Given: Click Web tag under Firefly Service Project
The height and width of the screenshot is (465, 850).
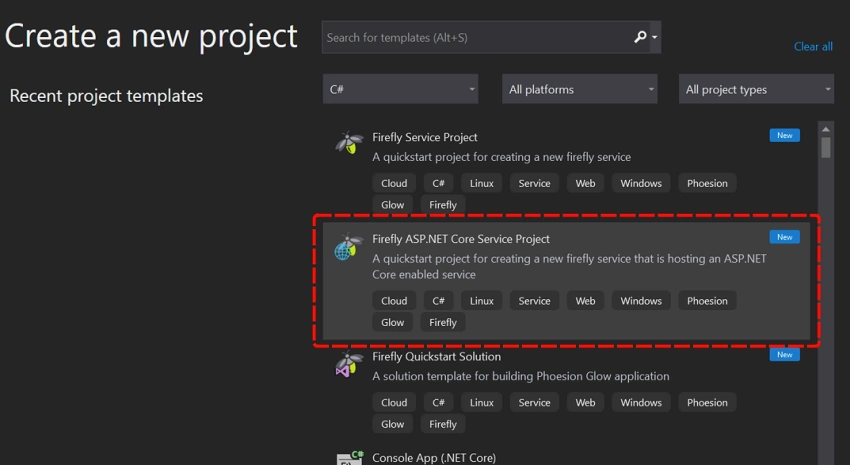Looking at the screenshot, I should 585,183.
